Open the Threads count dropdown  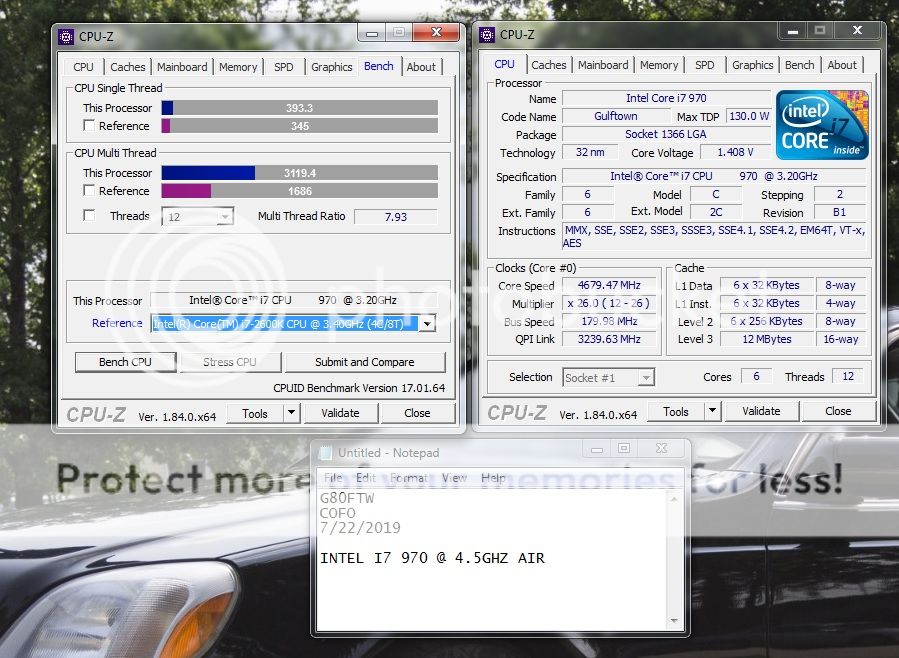point(224,217)
